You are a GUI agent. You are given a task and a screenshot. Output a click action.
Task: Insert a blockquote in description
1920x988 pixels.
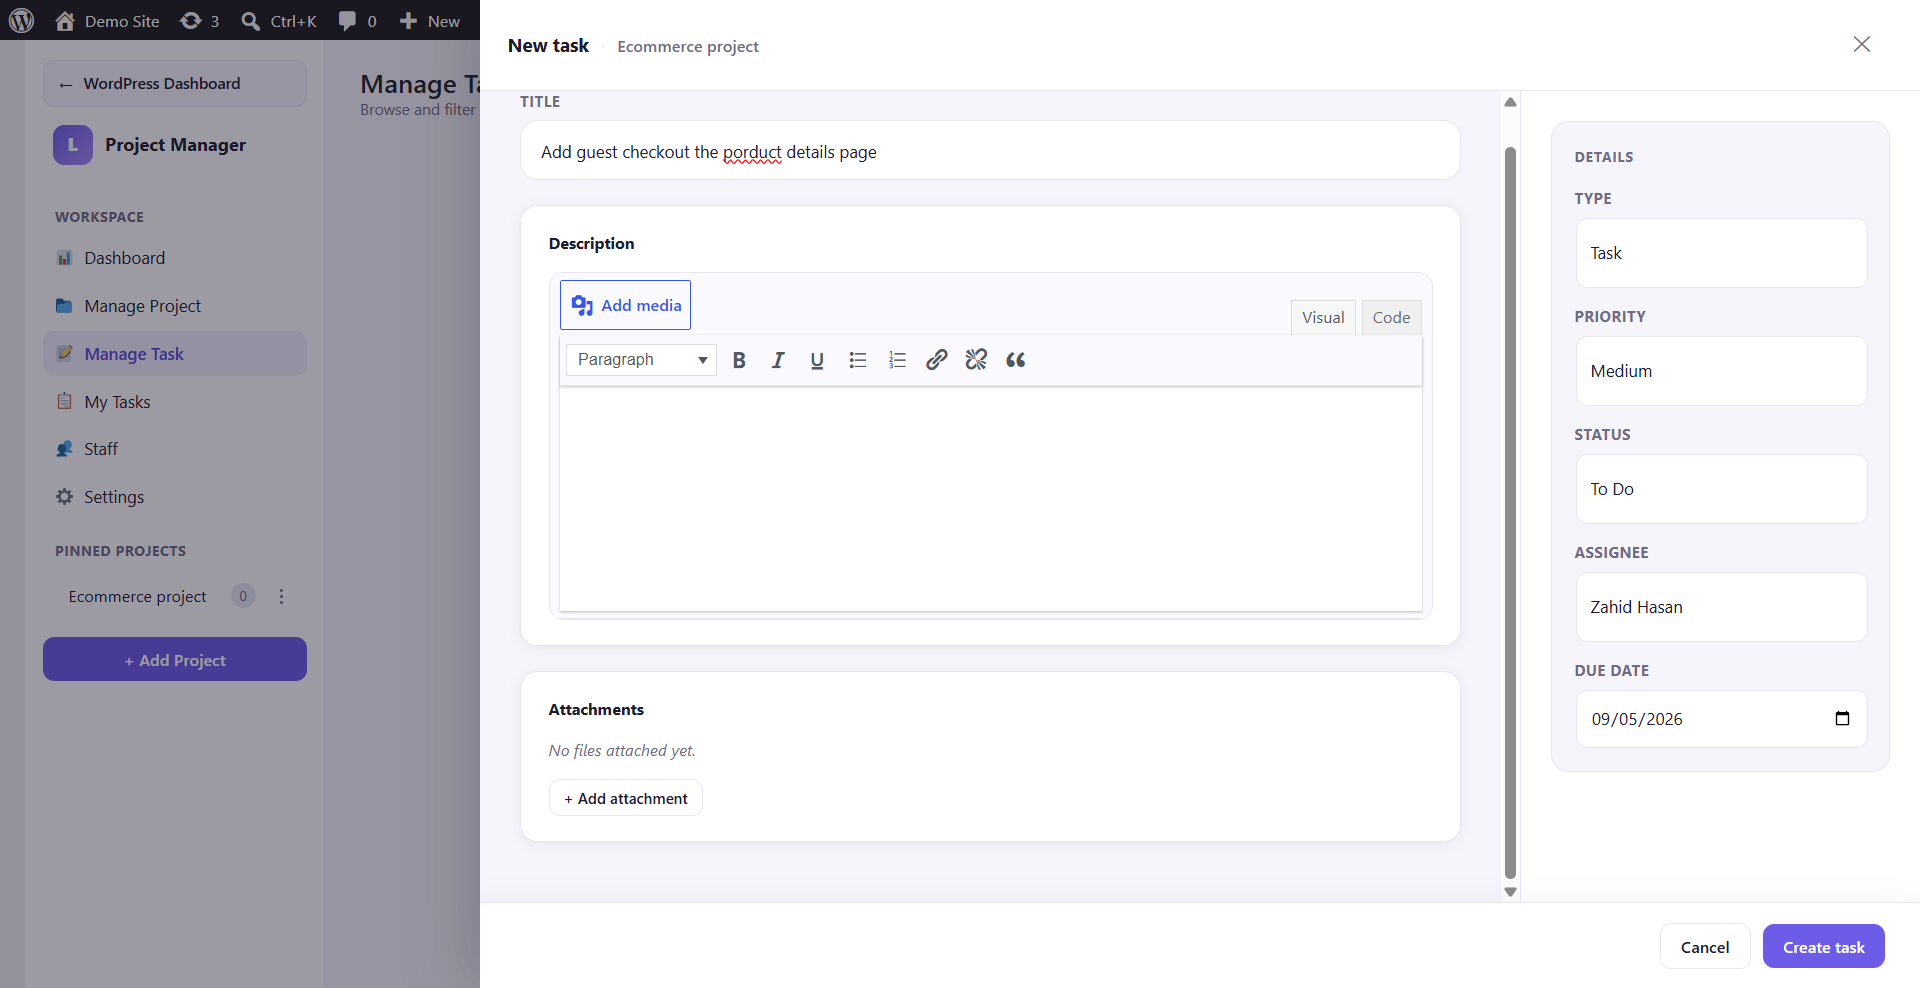point(1016,360)
